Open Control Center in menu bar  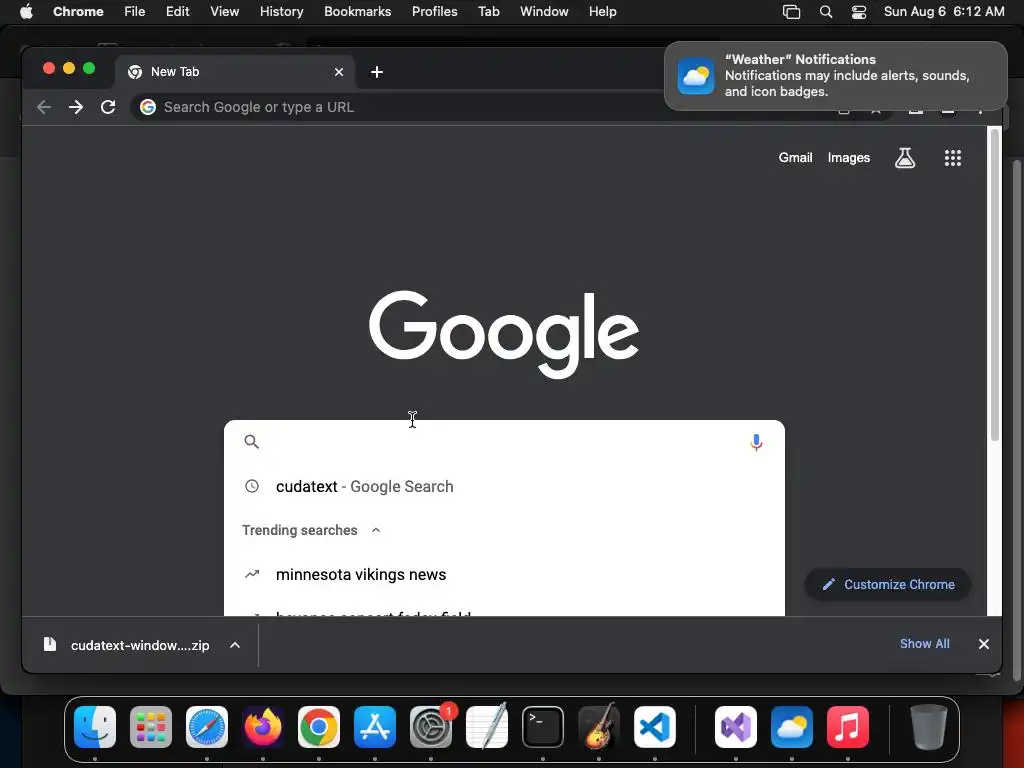click(859, 12)
